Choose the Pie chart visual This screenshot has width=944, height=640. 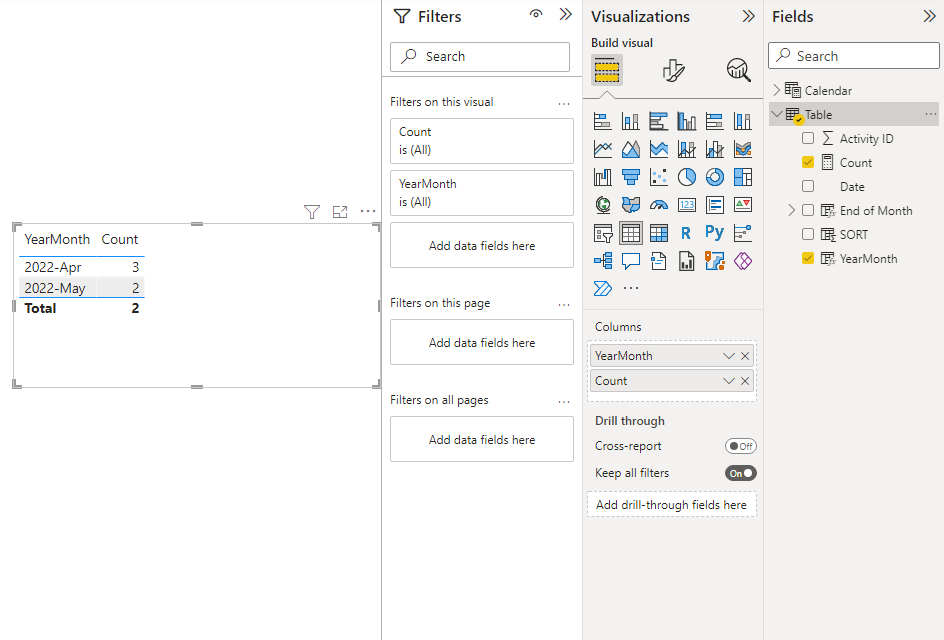tap(686, 177)
